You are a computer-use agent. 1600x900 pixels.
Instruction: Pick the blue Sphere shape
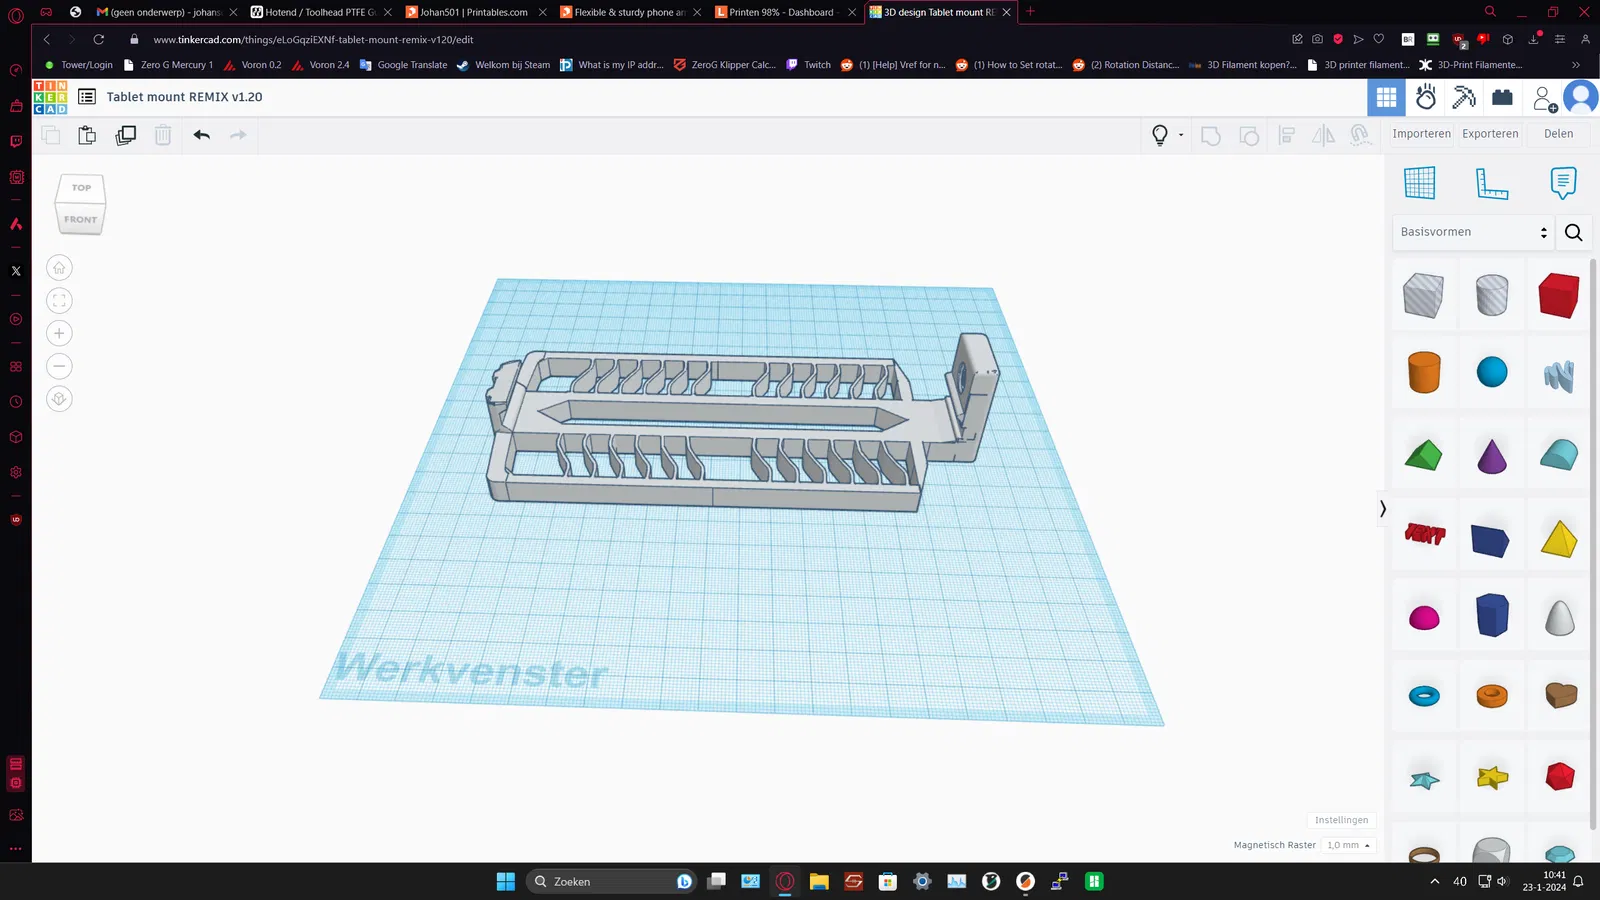click(x=1492, y=372)
